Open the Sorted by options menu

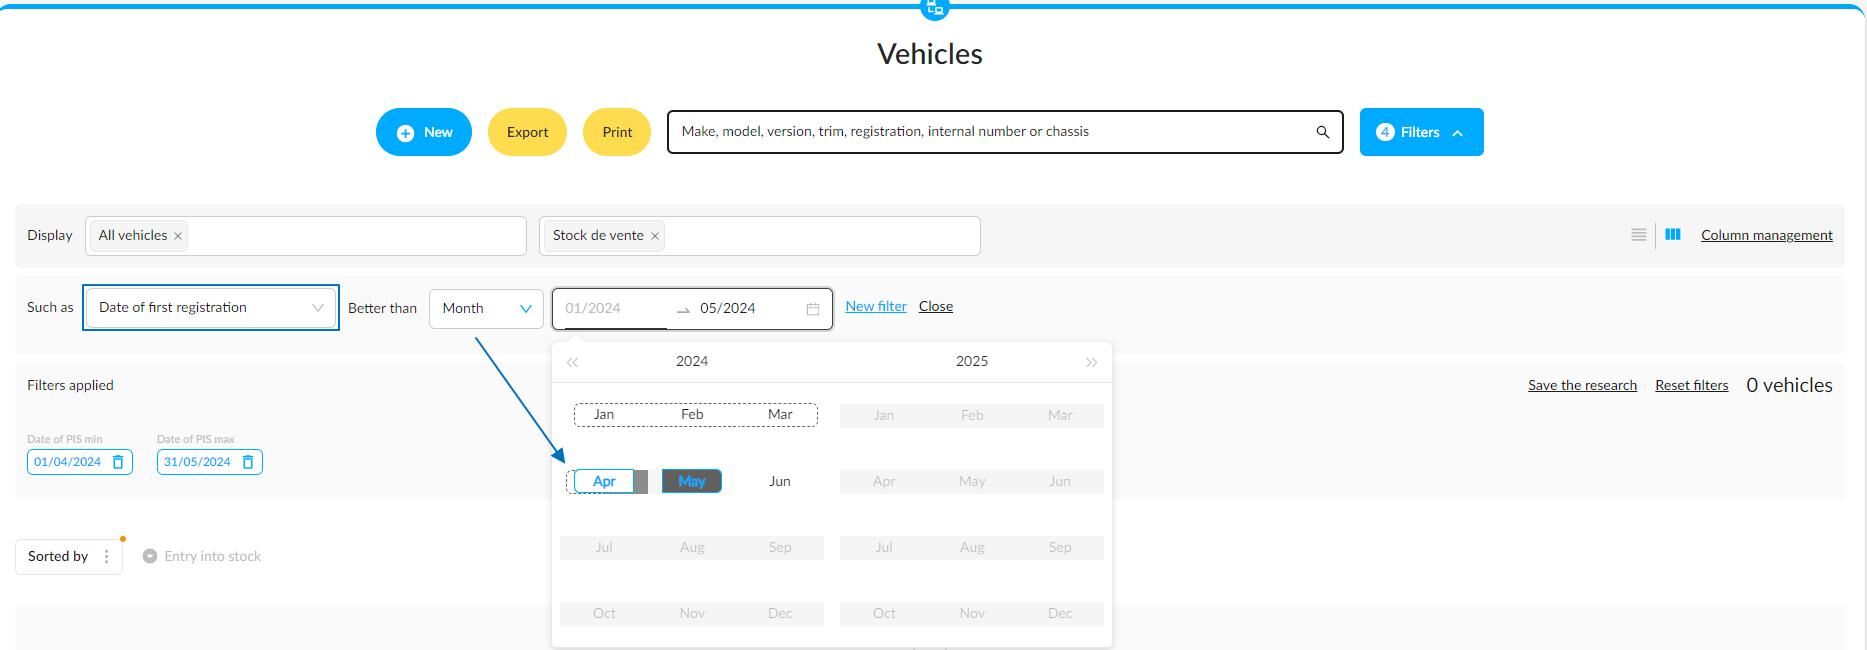tap(106, 557)
